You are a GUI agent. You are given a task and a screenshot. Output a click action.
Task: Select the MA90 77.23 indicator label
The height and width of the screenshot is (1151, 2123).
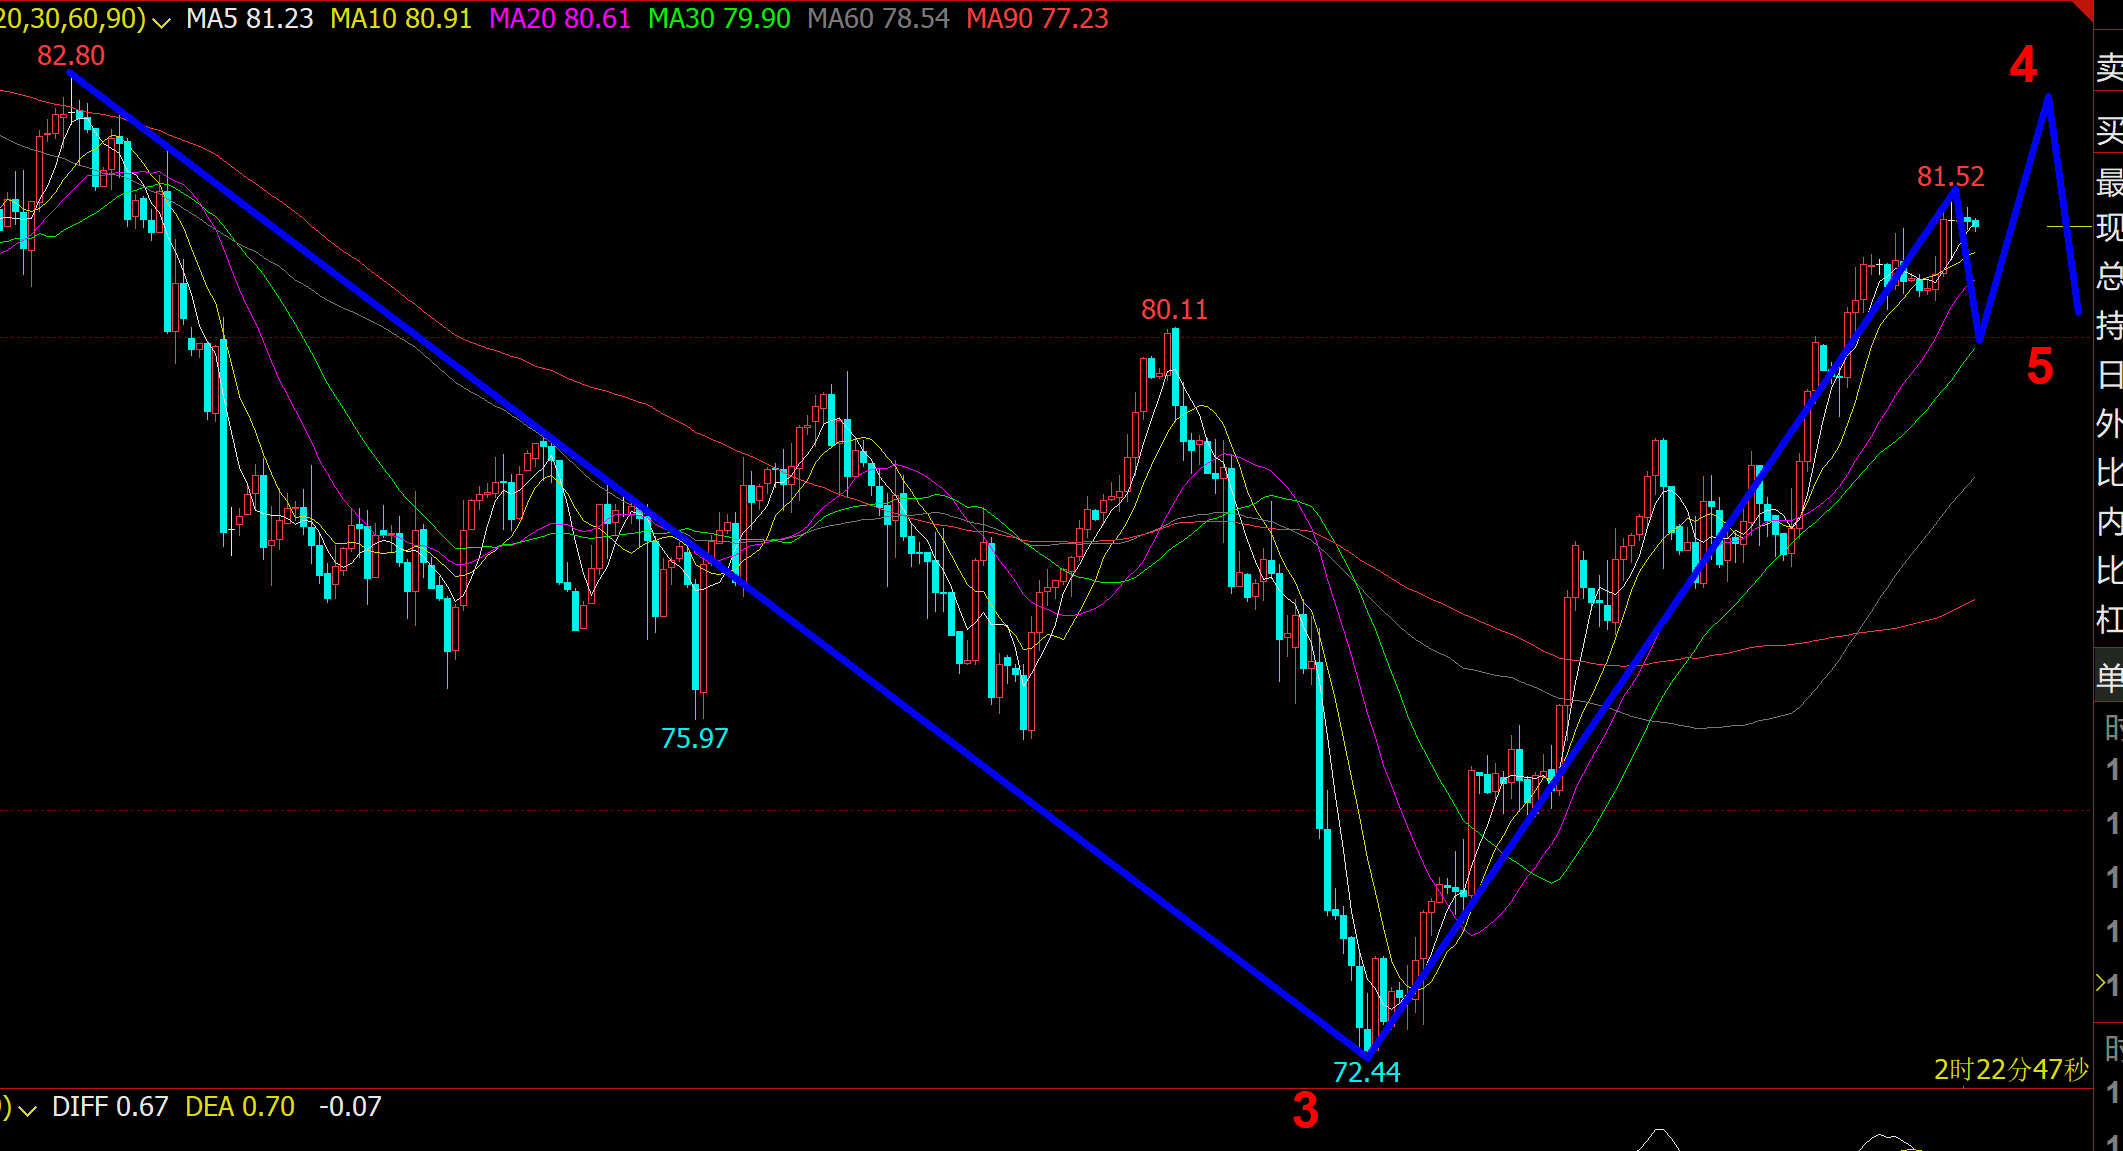coord(1037,19)
